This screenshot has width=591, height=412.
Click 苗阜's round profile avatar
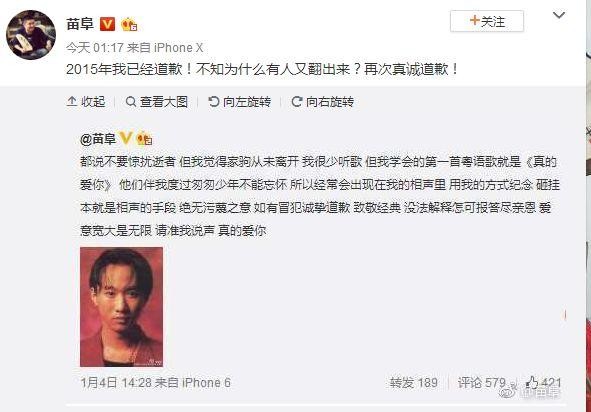31,35
